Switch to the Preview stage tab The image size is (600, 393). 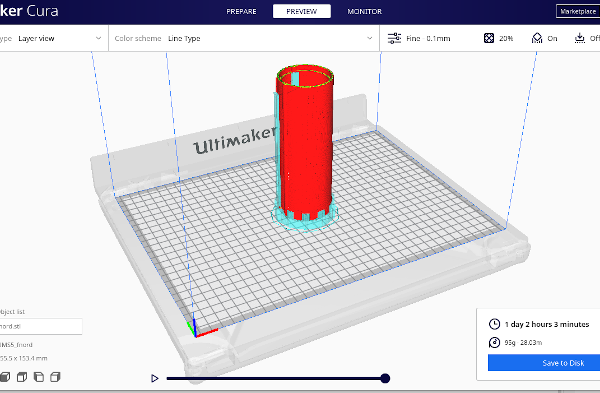coord(302,11)
